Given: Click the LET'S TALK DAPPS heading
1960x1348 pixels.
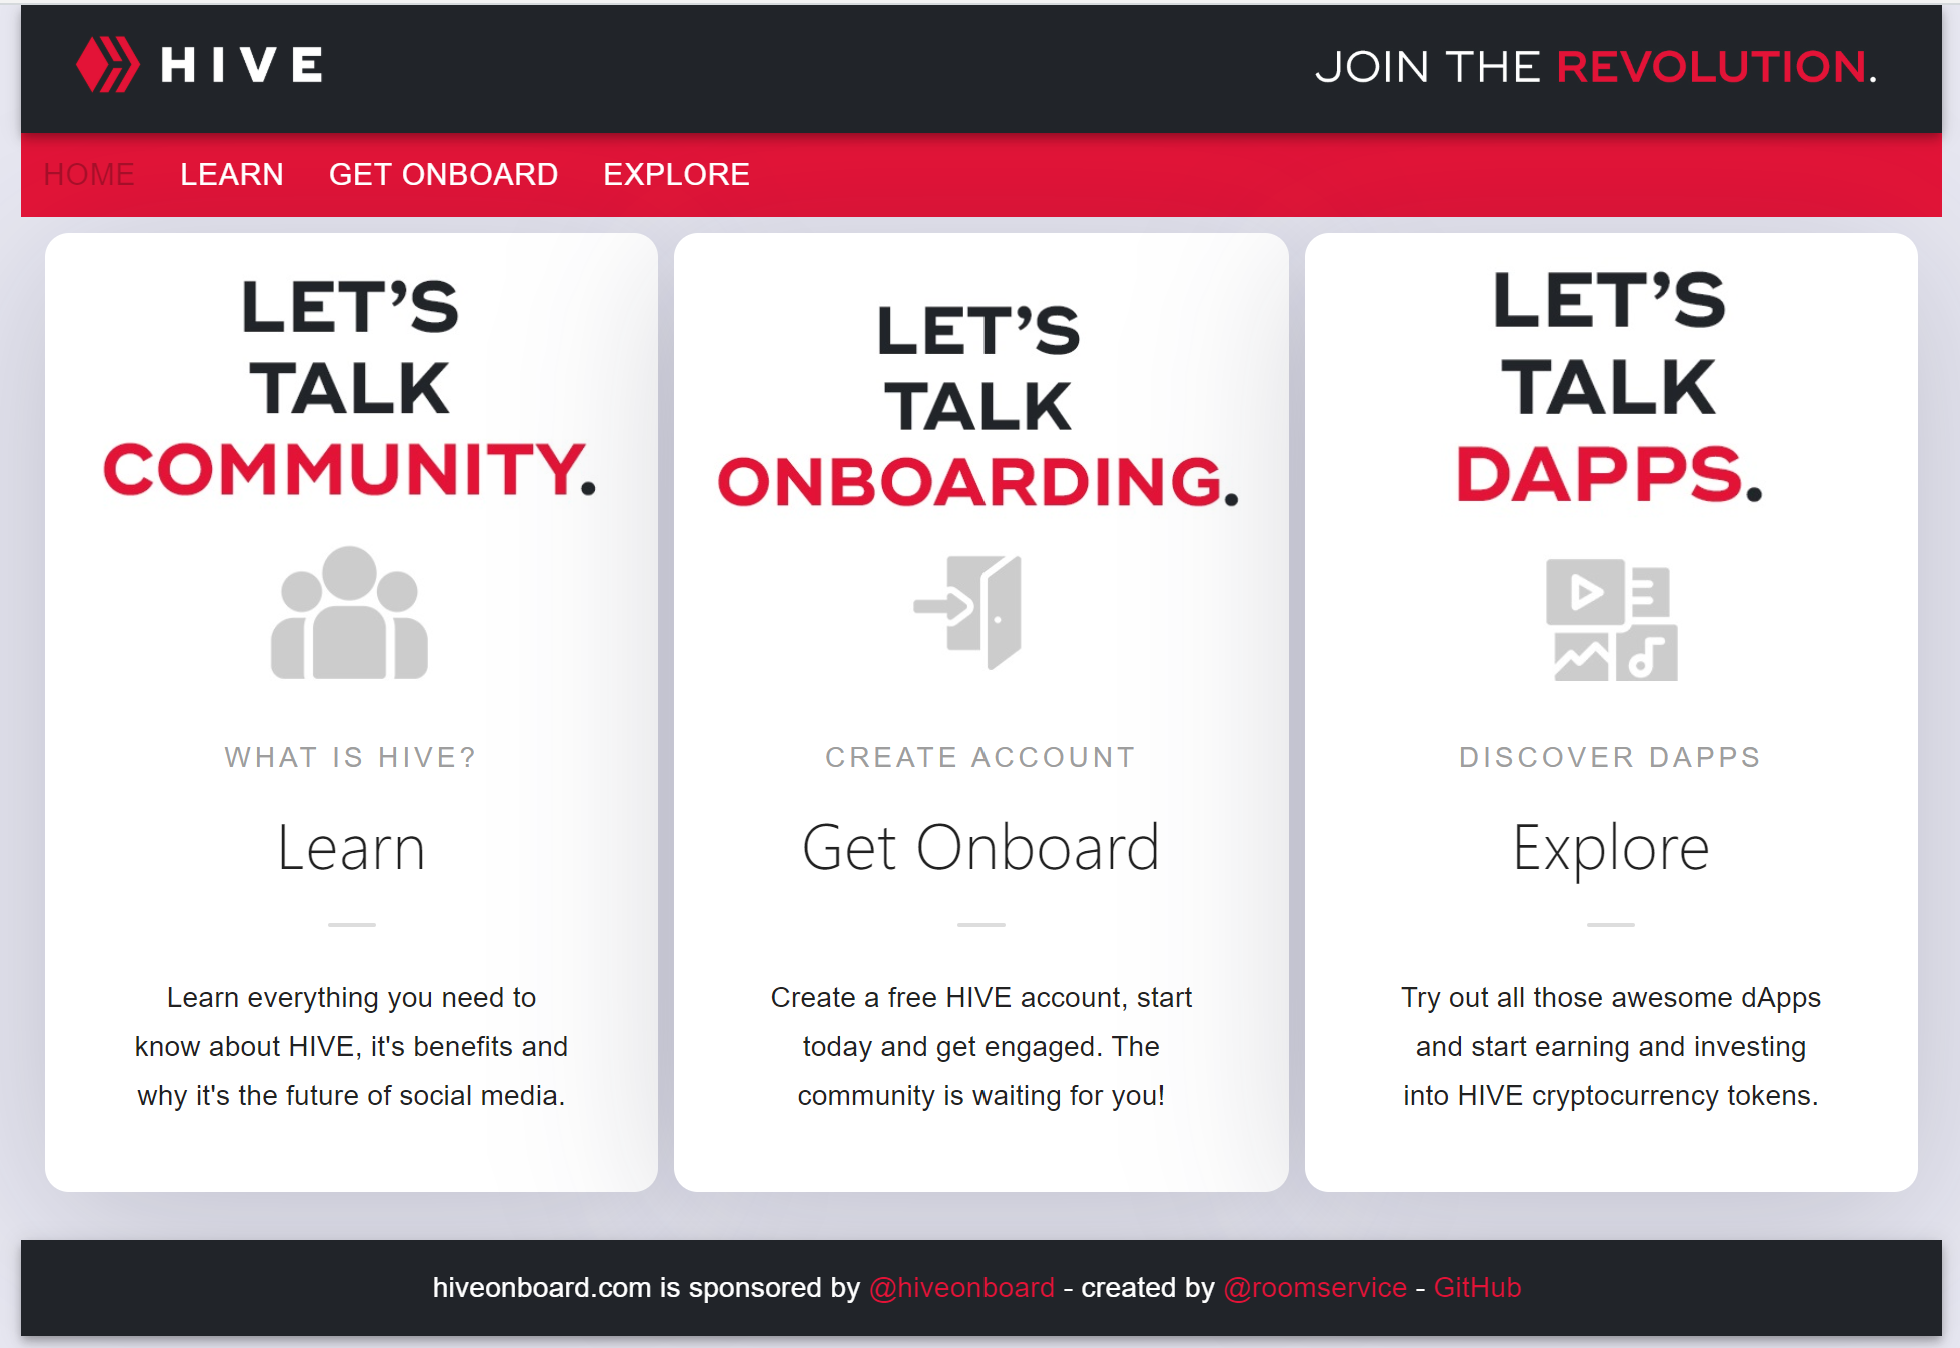Looking at the screenshot, I should click(x=1609, y=387).
